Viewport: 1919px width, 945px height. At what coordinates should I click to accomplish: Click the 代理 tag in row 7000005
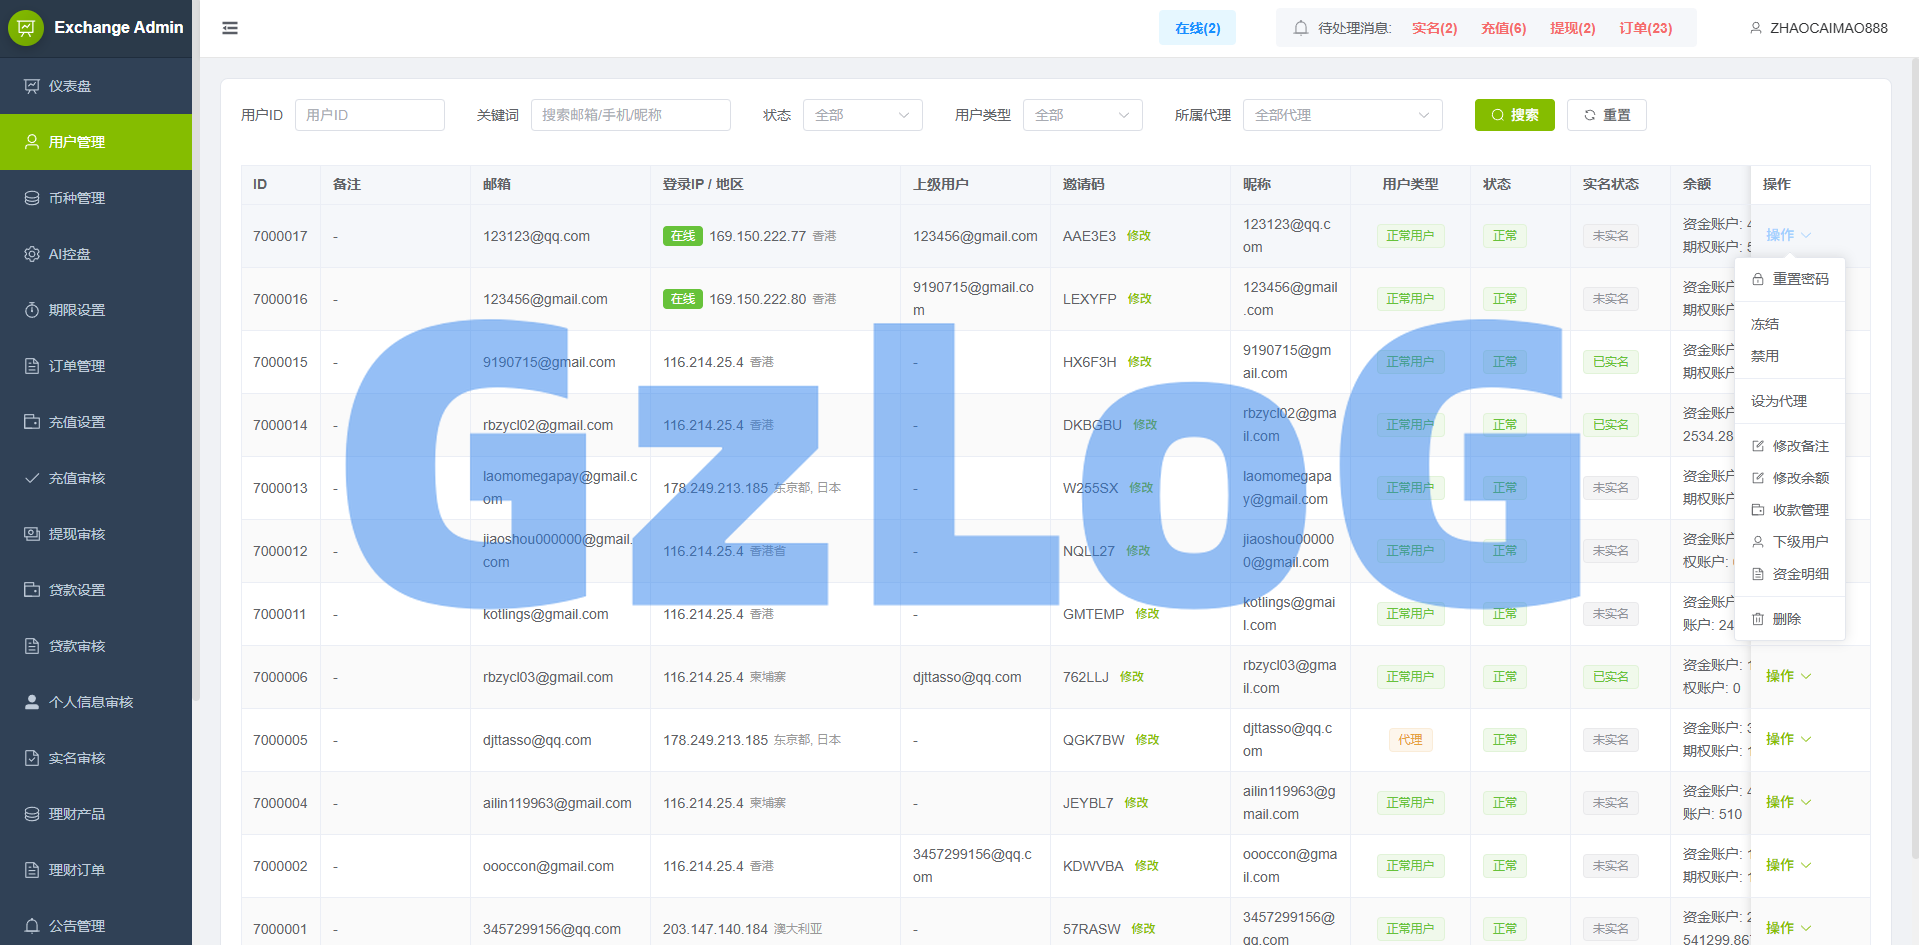point(1410,740)
